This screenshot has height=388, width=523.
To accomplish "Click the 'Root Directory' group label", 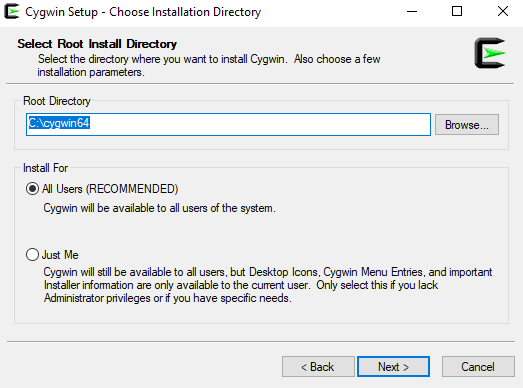I will click(57, 101).
